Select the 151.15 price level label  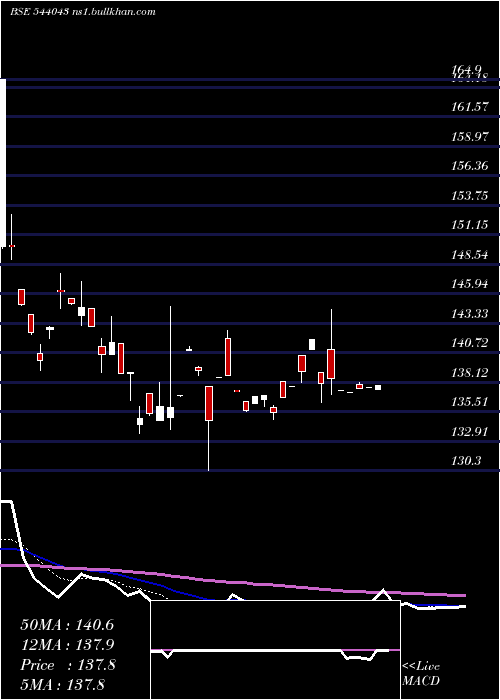point(470,225)
